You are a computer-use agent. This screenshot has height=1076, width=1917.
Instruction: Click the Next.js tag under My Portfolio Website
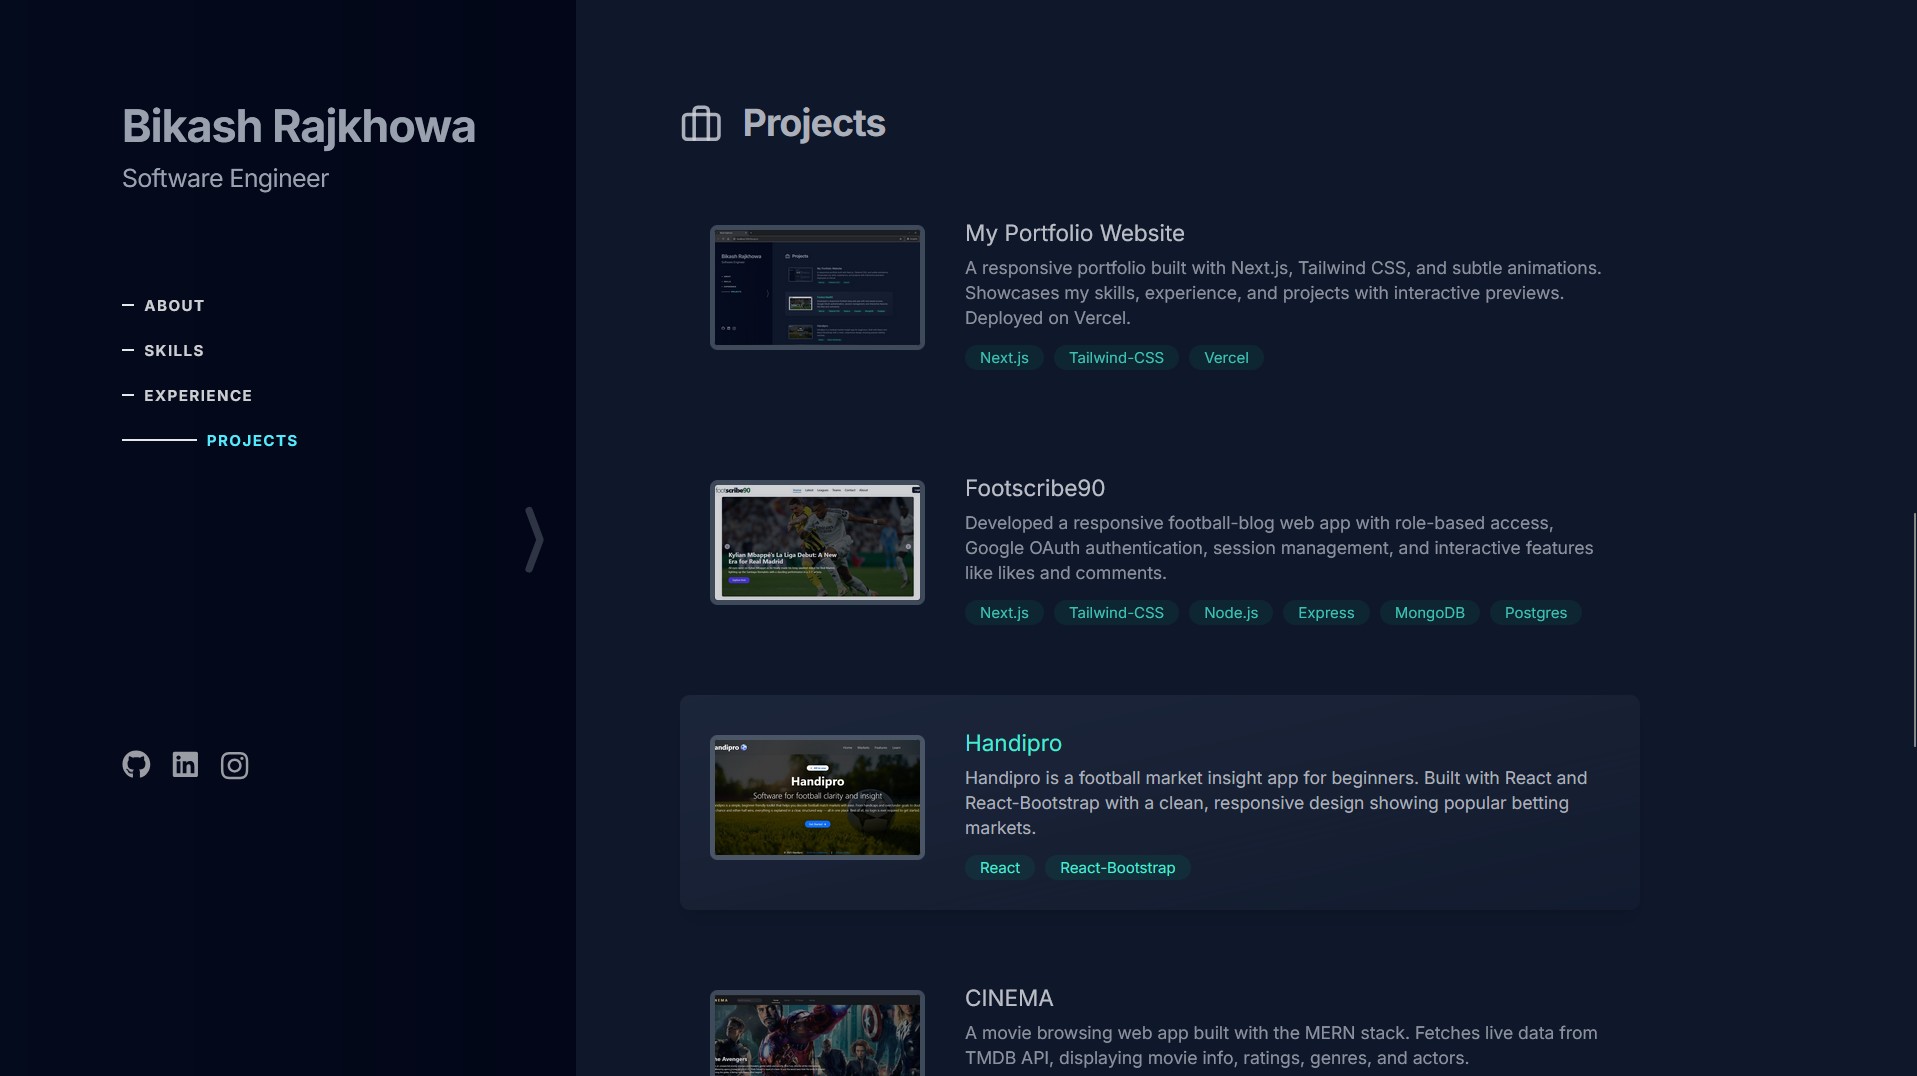coord(1004,358)
